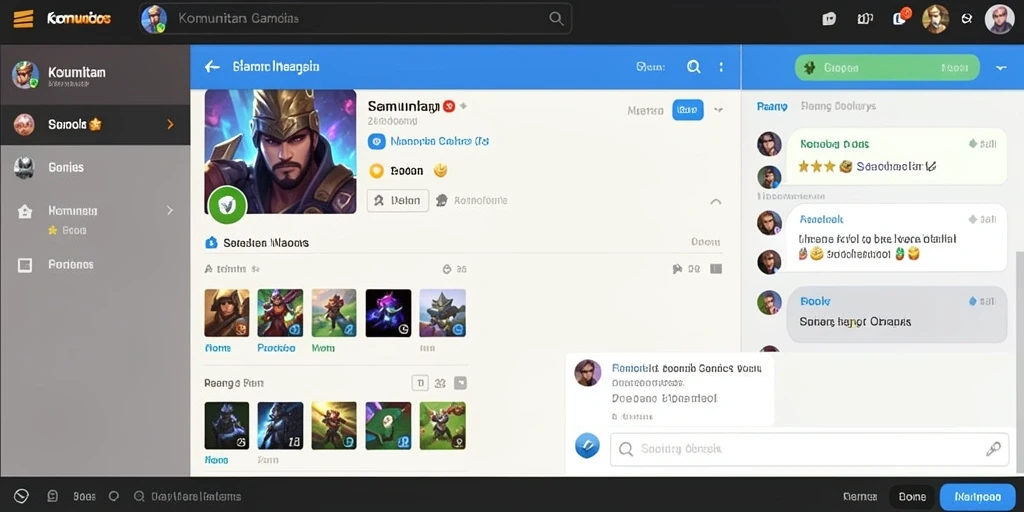1024x512 pixels.
Task: Click the attachment icon in message input
Action: point(993,449)
